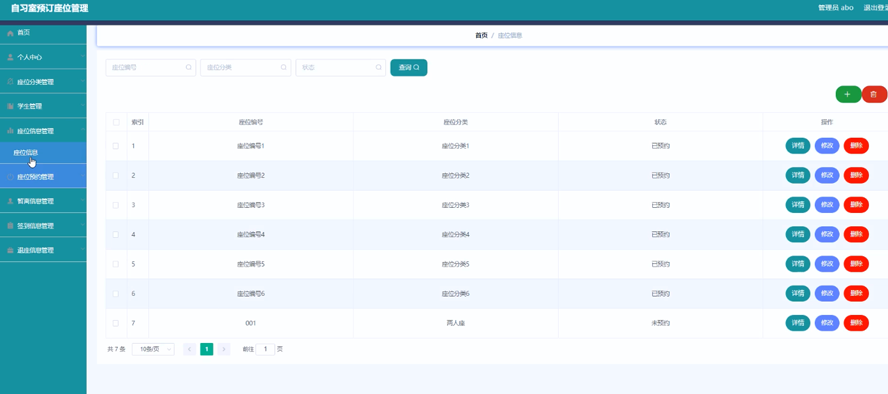Click the chart icon beside 座位信息管理
This screenshot has height=394, width=888.
point(10,131)
